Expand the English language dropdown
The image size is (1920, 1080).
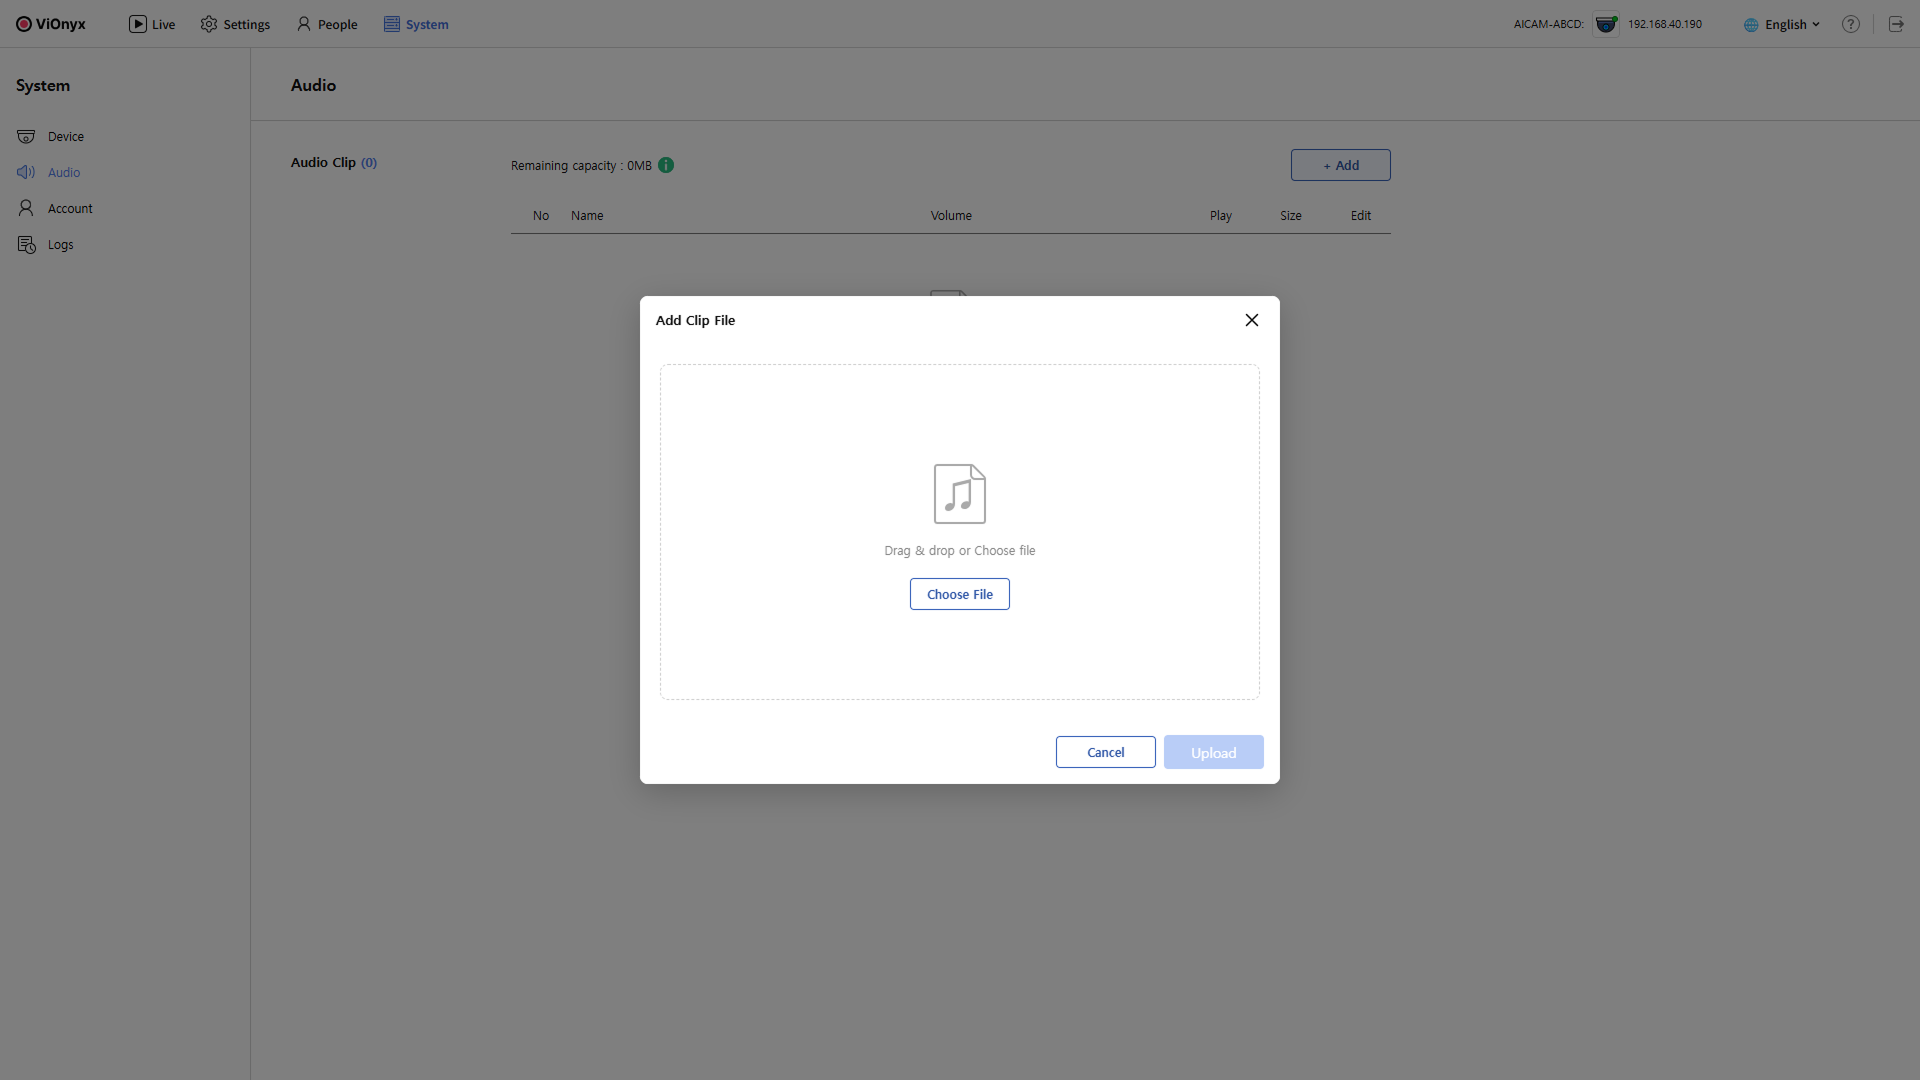tap(1783, 24)
